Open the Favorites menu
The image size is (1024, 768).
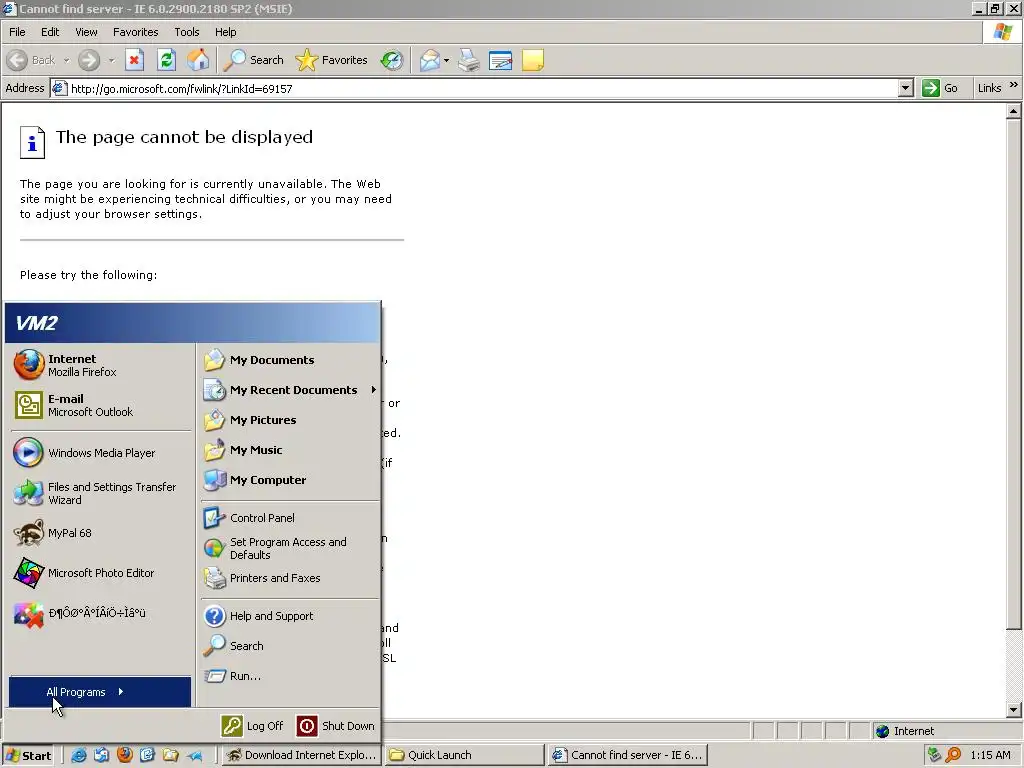tap(135, 32)
